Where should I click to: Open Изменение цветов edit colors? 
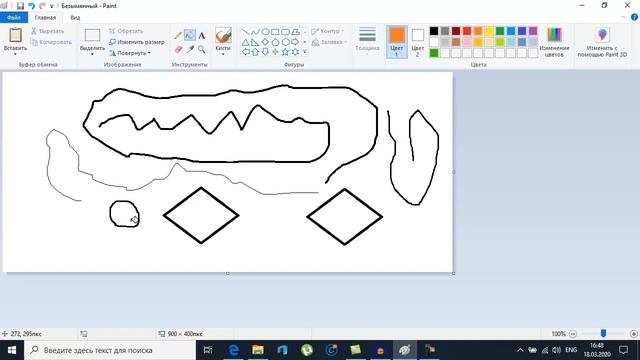coord(554,42)
